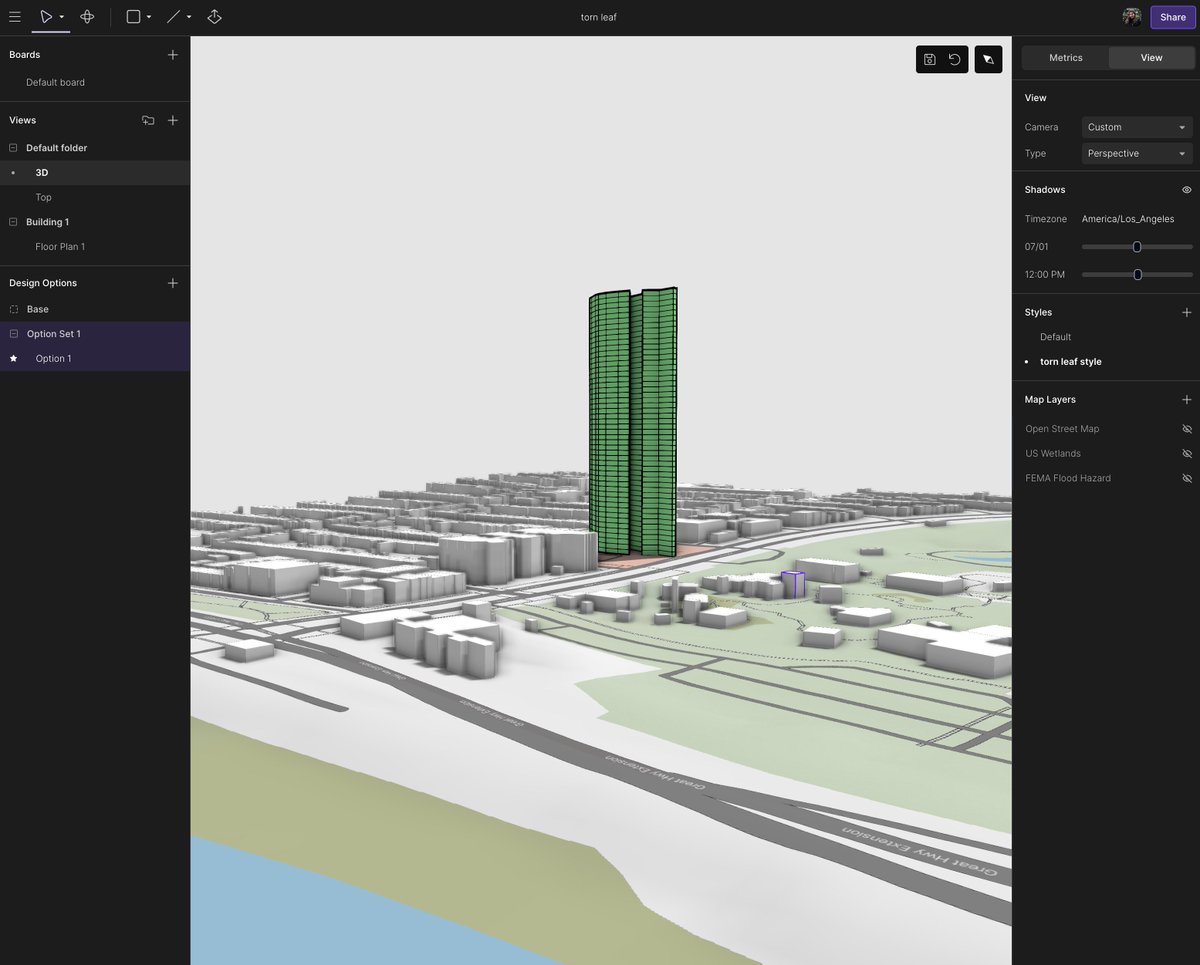
Task: Click the America/Los_Angeles timezone value
Action: pos(1128,219)
